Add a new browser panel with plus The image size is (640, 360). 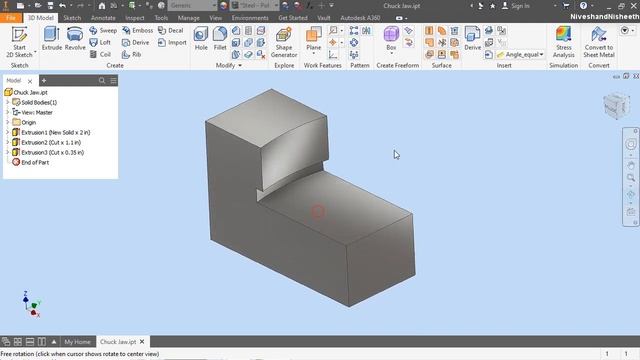(x=44, y=81)
